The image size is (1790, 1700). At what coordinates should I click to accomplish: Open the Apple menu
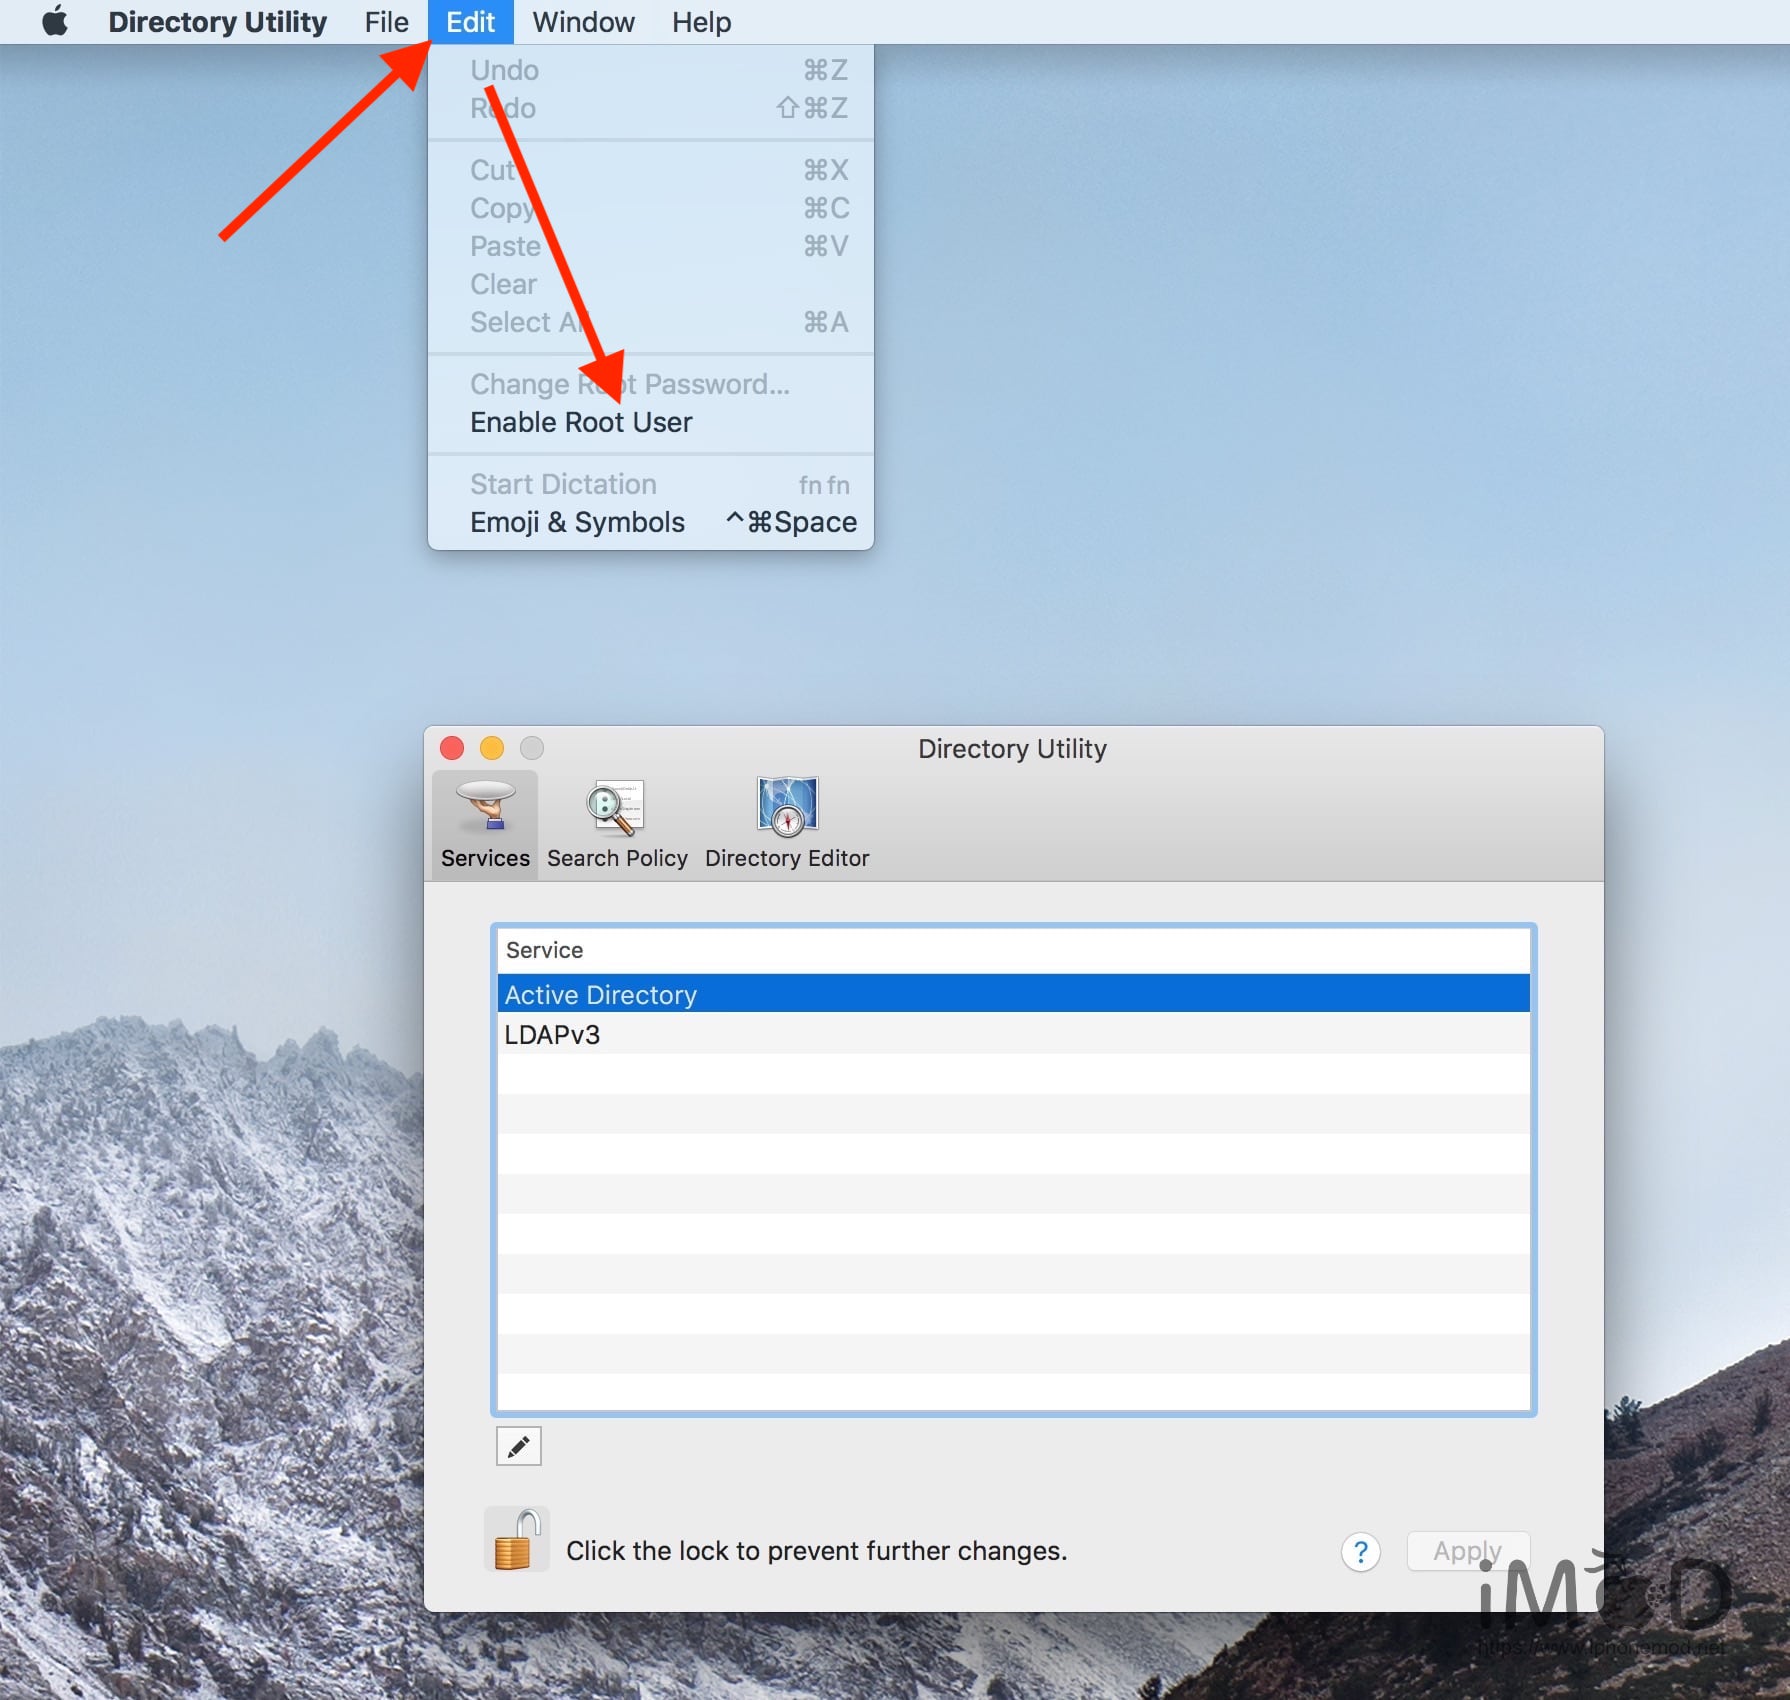[55, 22]
